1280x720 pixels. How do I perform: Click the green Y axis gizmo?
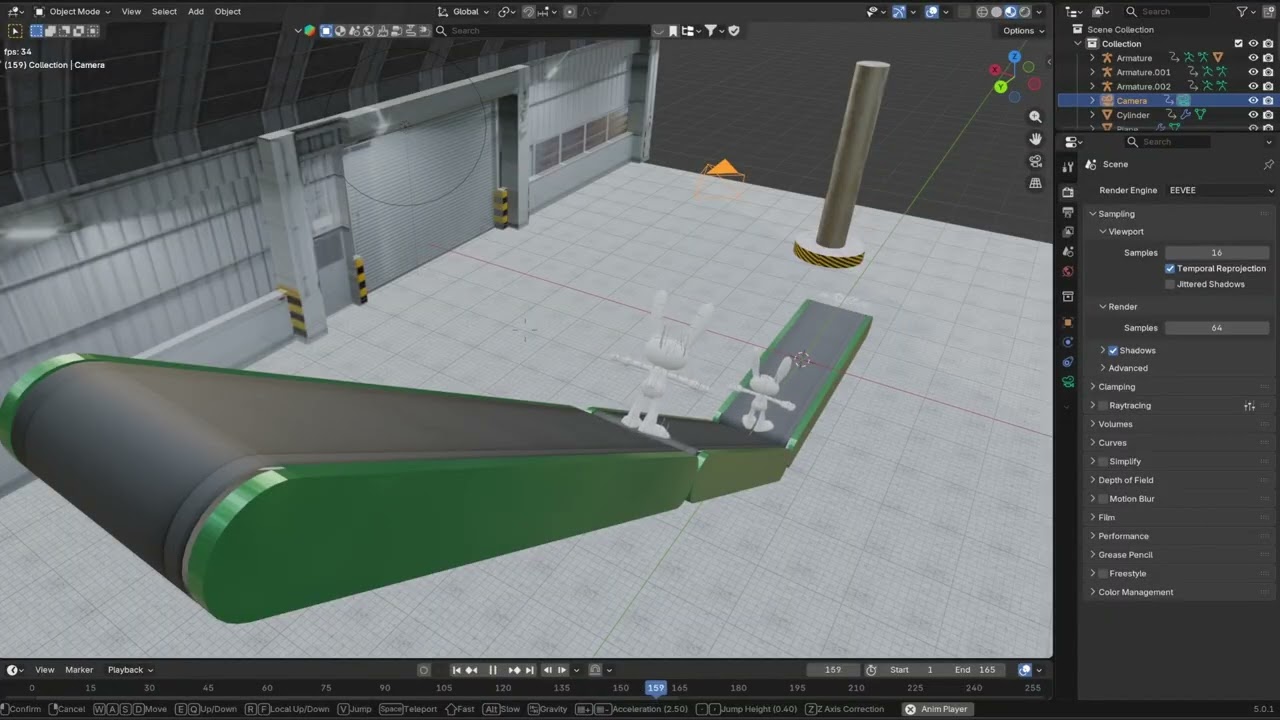[x=1001, y=87]
